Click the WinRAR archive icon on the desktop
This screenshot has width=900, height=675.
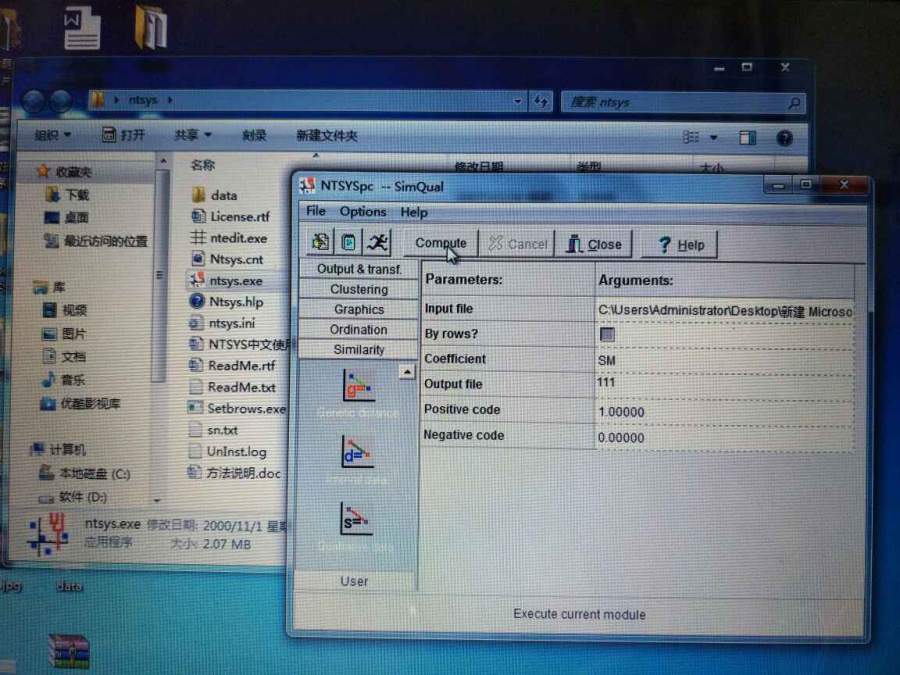point(69,651)
